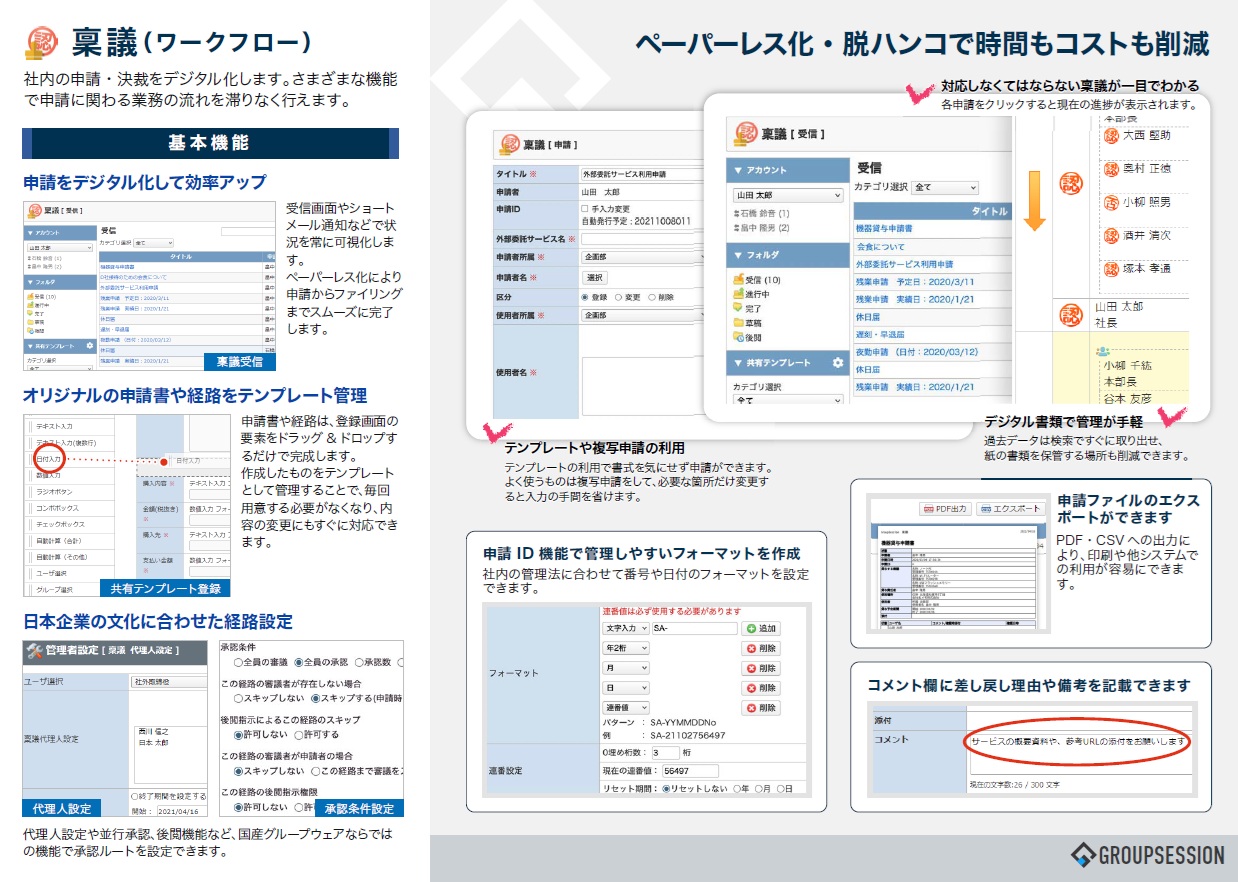Click the approval stamp beside 奥村 正徳
The width and height of the screenshot is (1238, 882).
[x=1111, y=169]
